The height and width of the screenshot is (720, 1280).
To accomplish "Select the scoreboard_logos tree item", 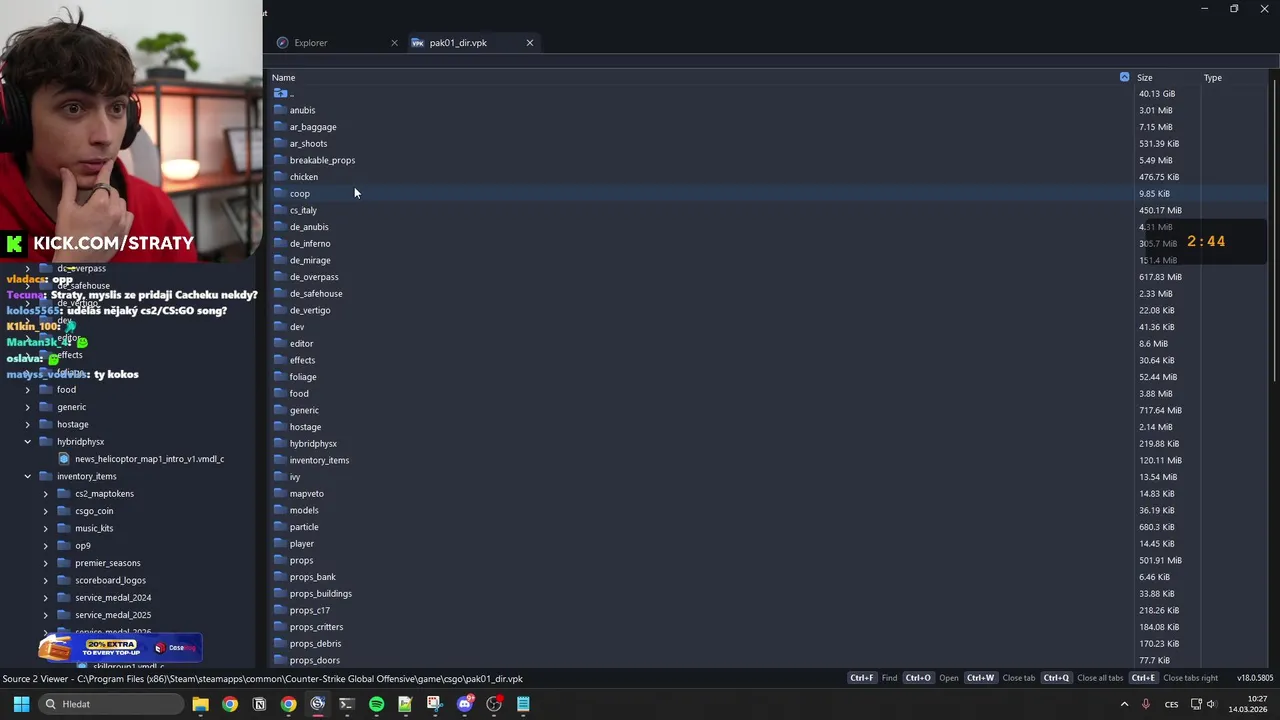I will coord(110,580).
